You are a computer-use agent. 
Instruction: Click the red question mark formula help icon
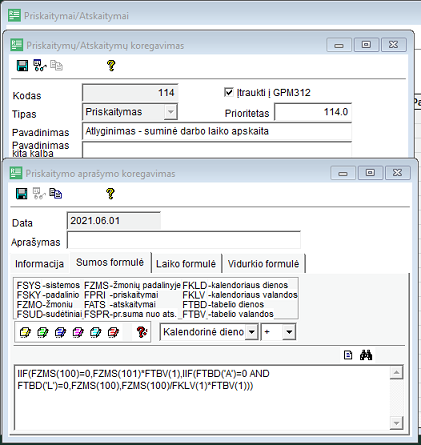[x=142, y=332]
